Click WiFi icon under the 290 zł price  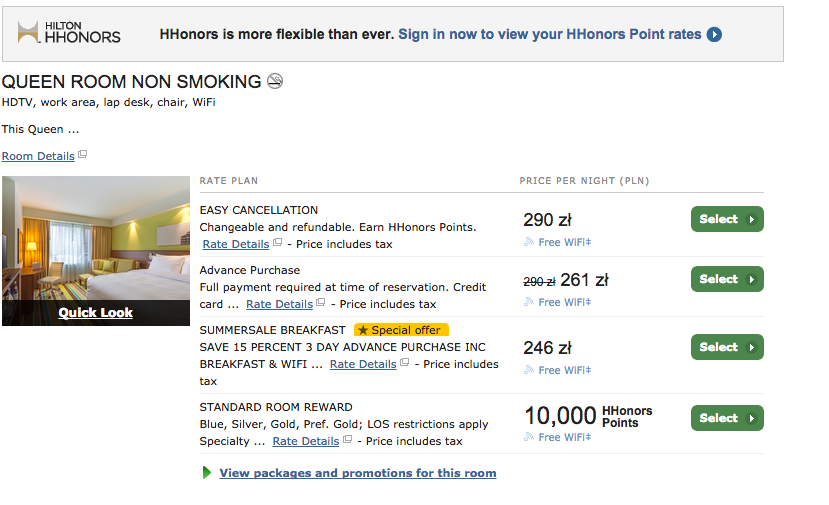[529, 242]
